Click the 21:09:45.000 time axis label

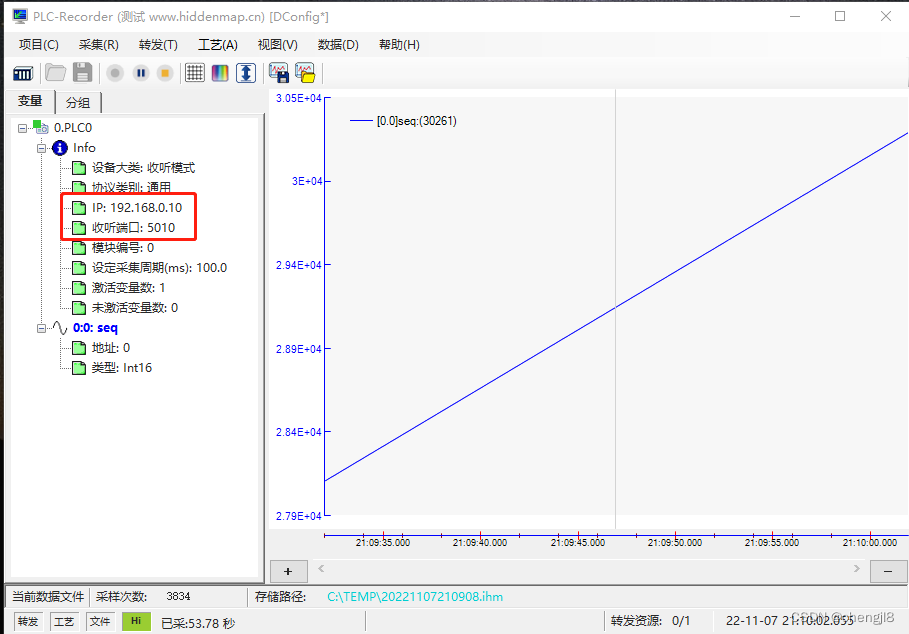[577, 543]
